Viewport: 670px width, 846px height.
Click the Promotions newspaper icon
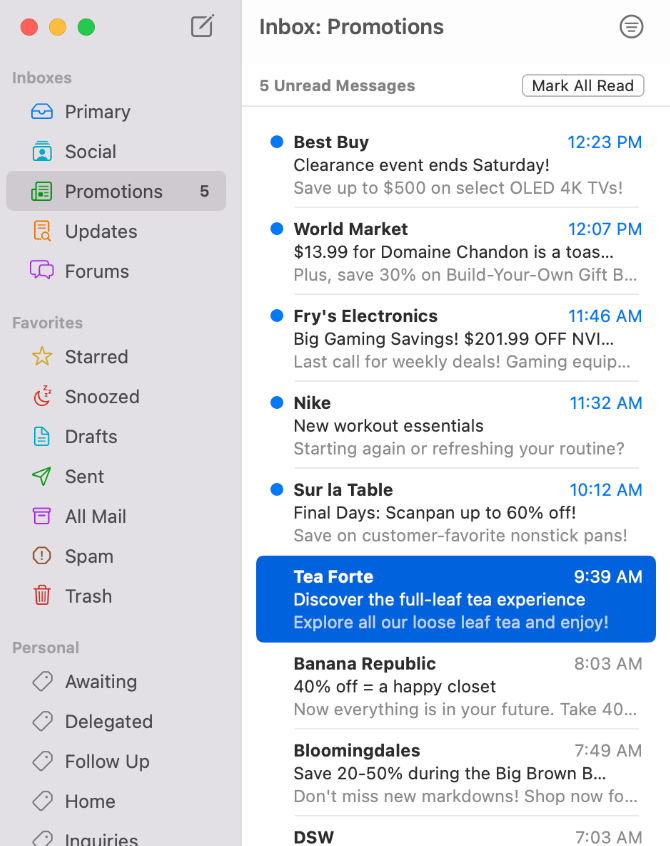(42, 192)
